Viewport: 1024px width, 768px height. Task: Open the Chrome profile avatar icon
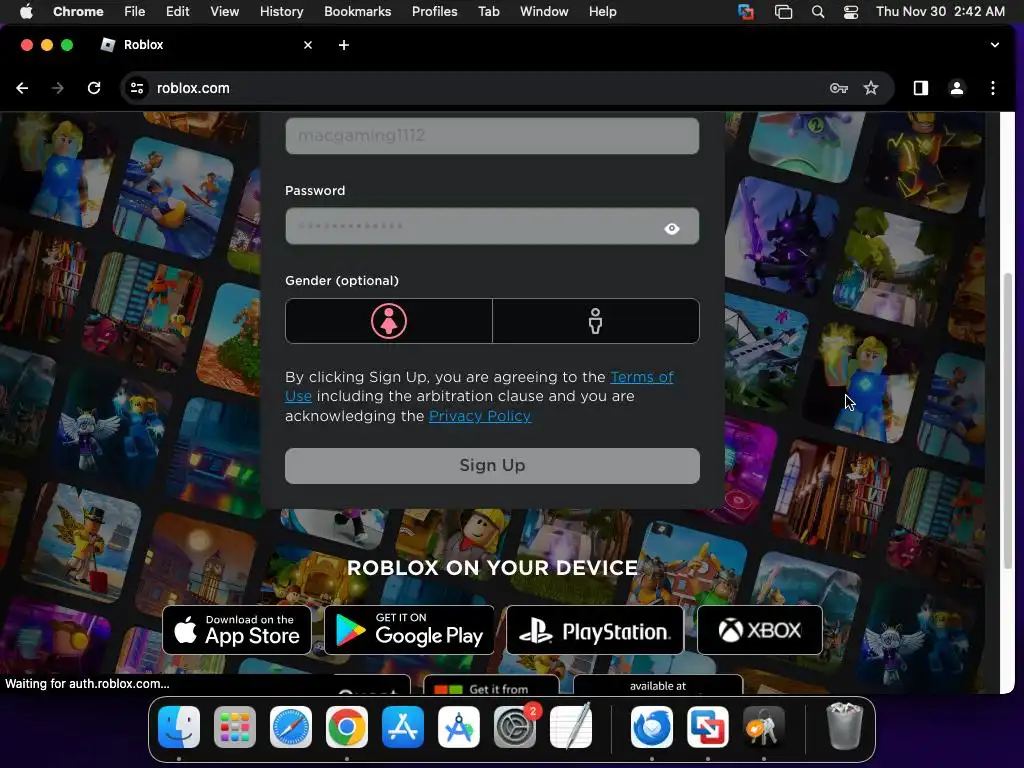pyautogui.click(x=957, y=88)
